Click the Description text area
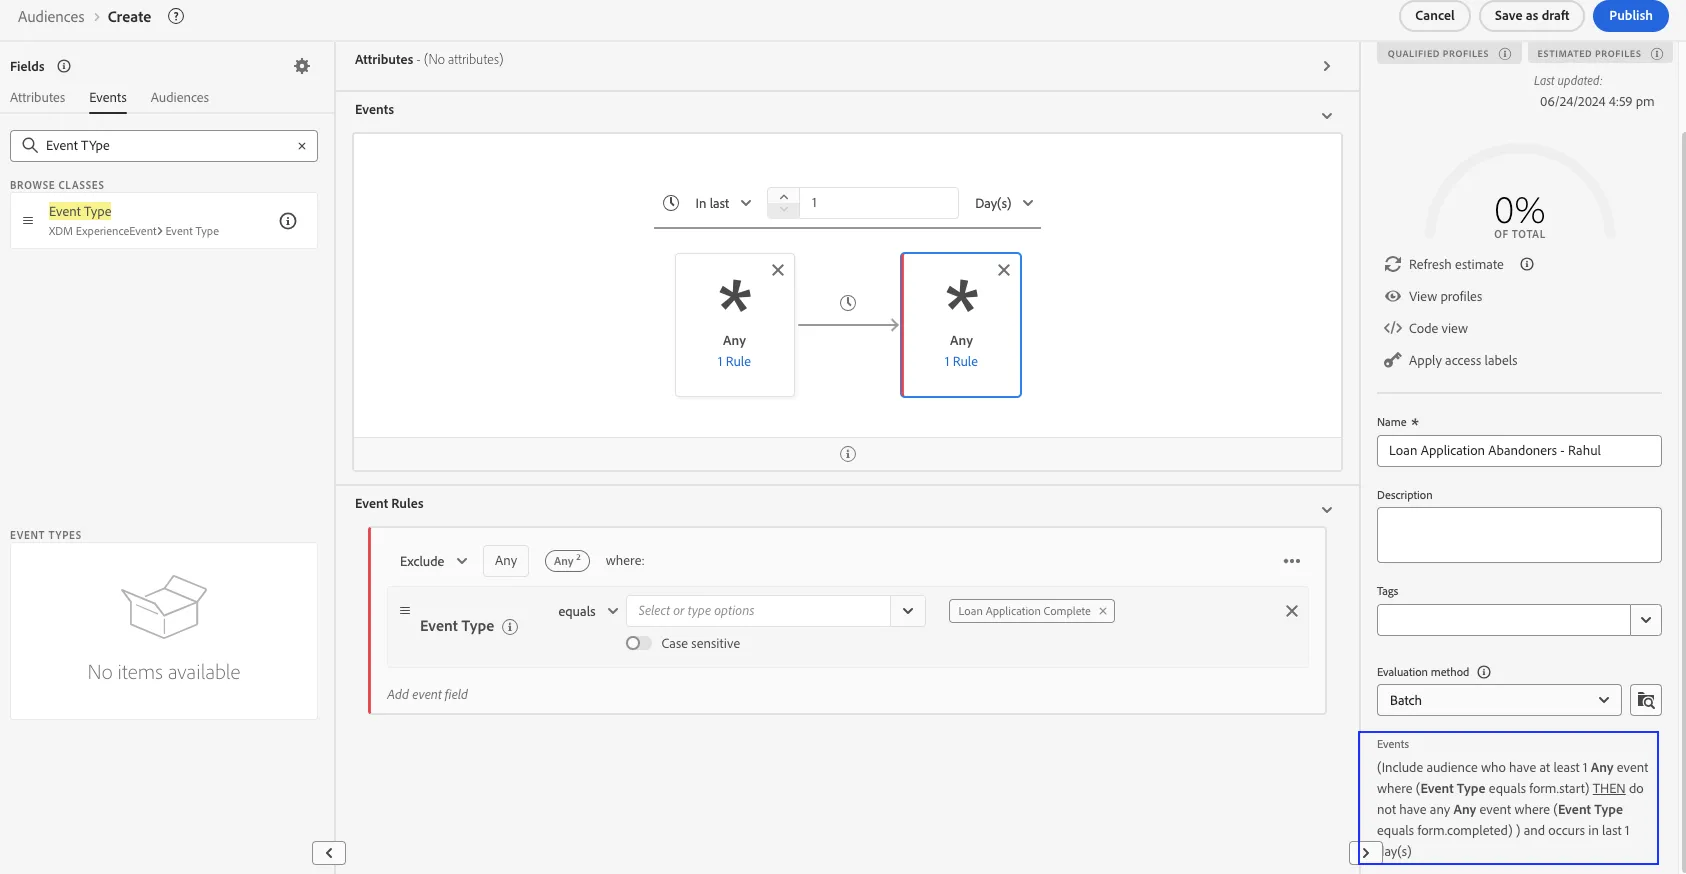 tap(1519, 535)
